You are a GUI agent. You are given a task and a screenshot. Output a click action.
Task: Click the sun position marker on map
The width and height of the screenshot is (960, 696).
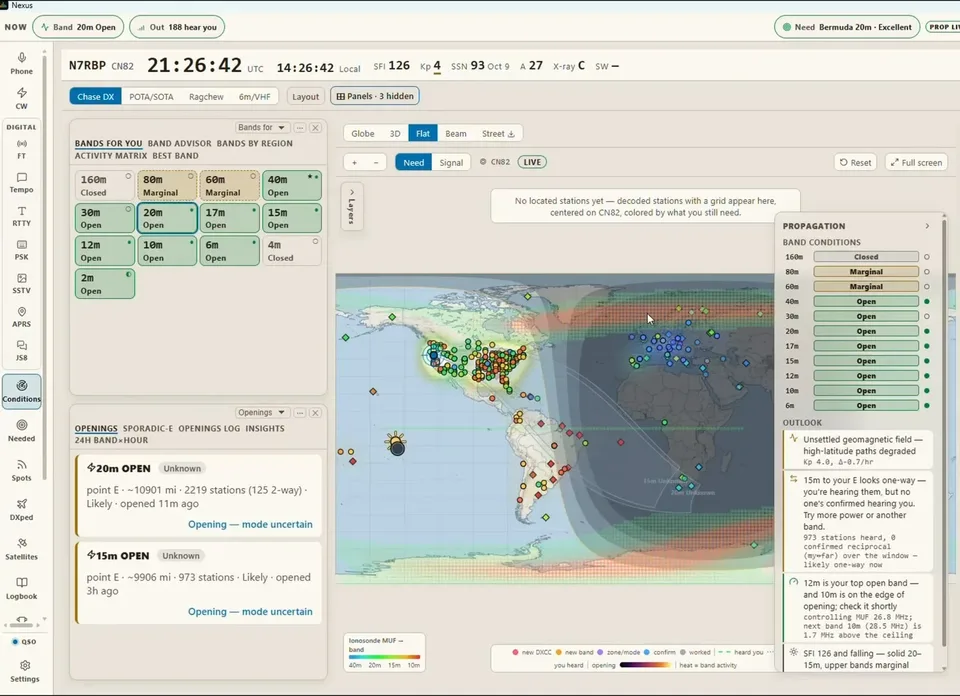(397, 443)
